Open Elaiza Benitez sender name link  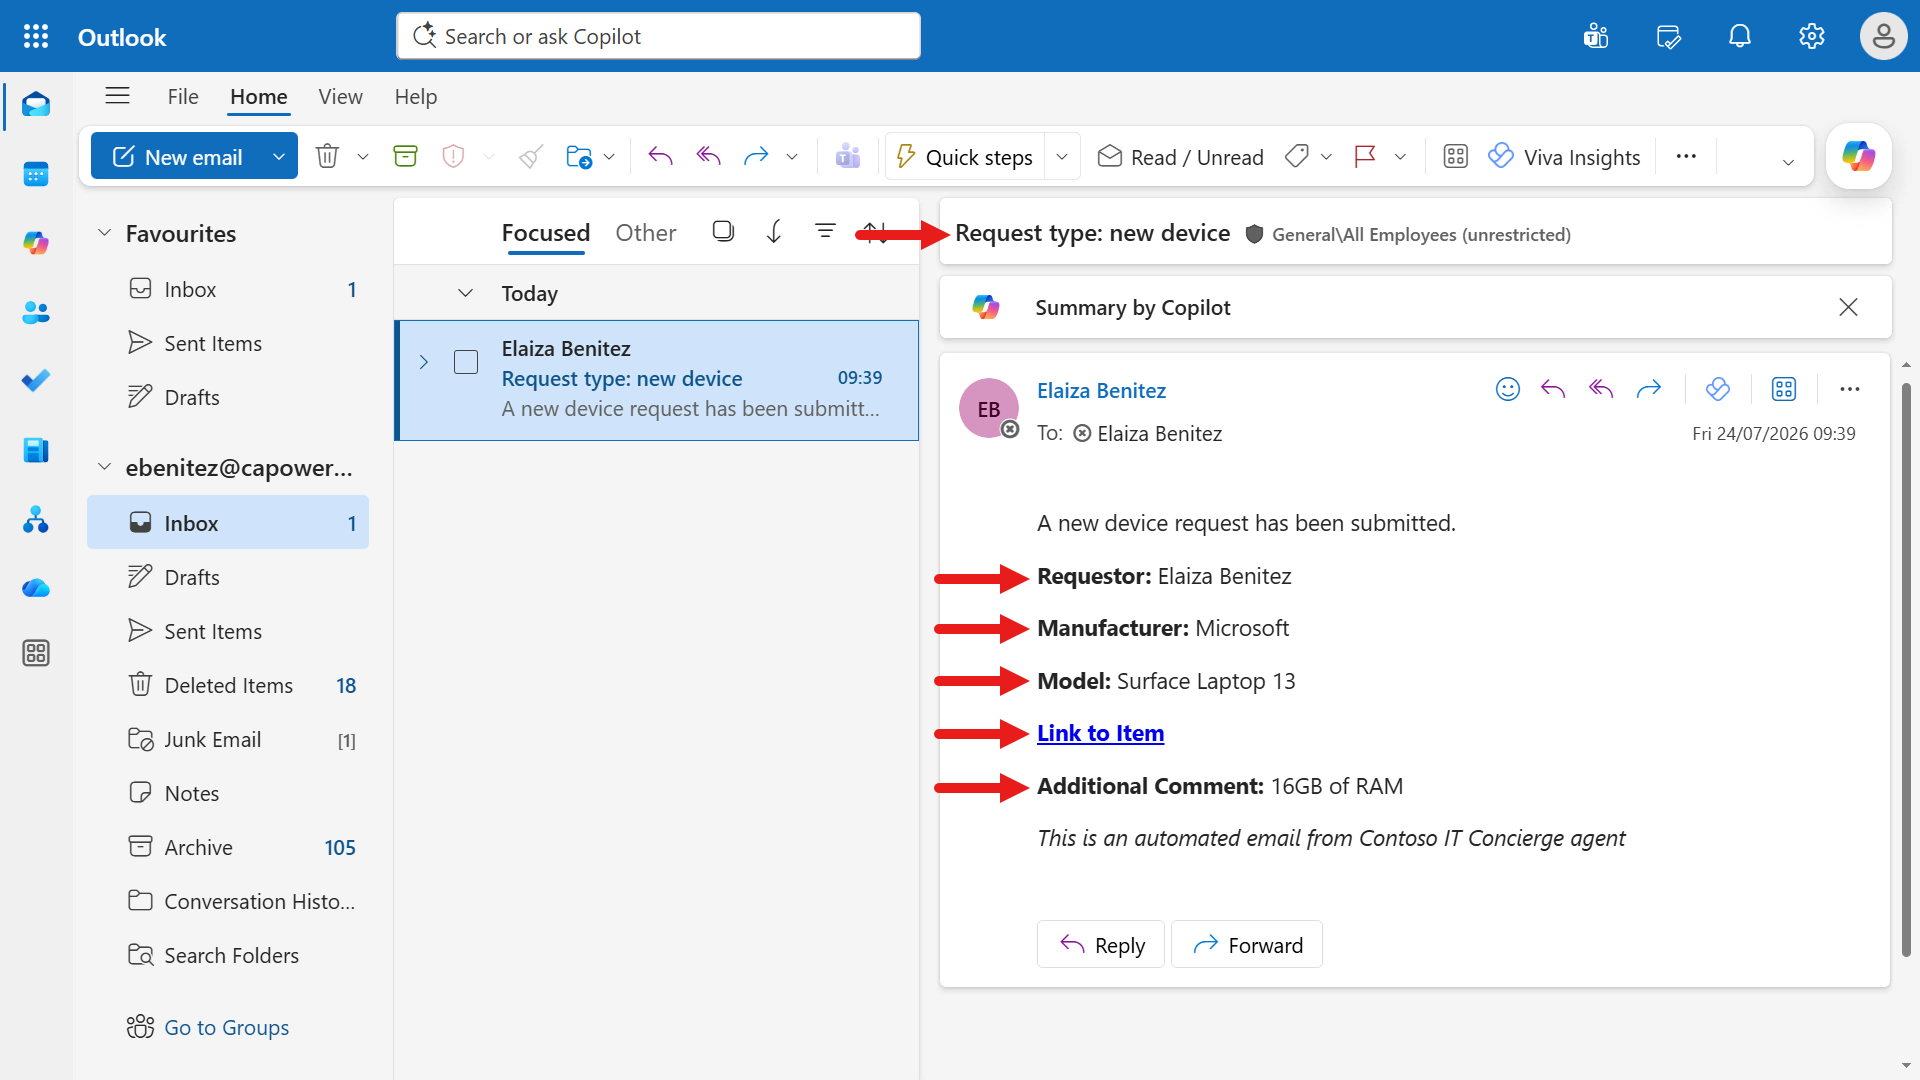(x=1101, y=391)
